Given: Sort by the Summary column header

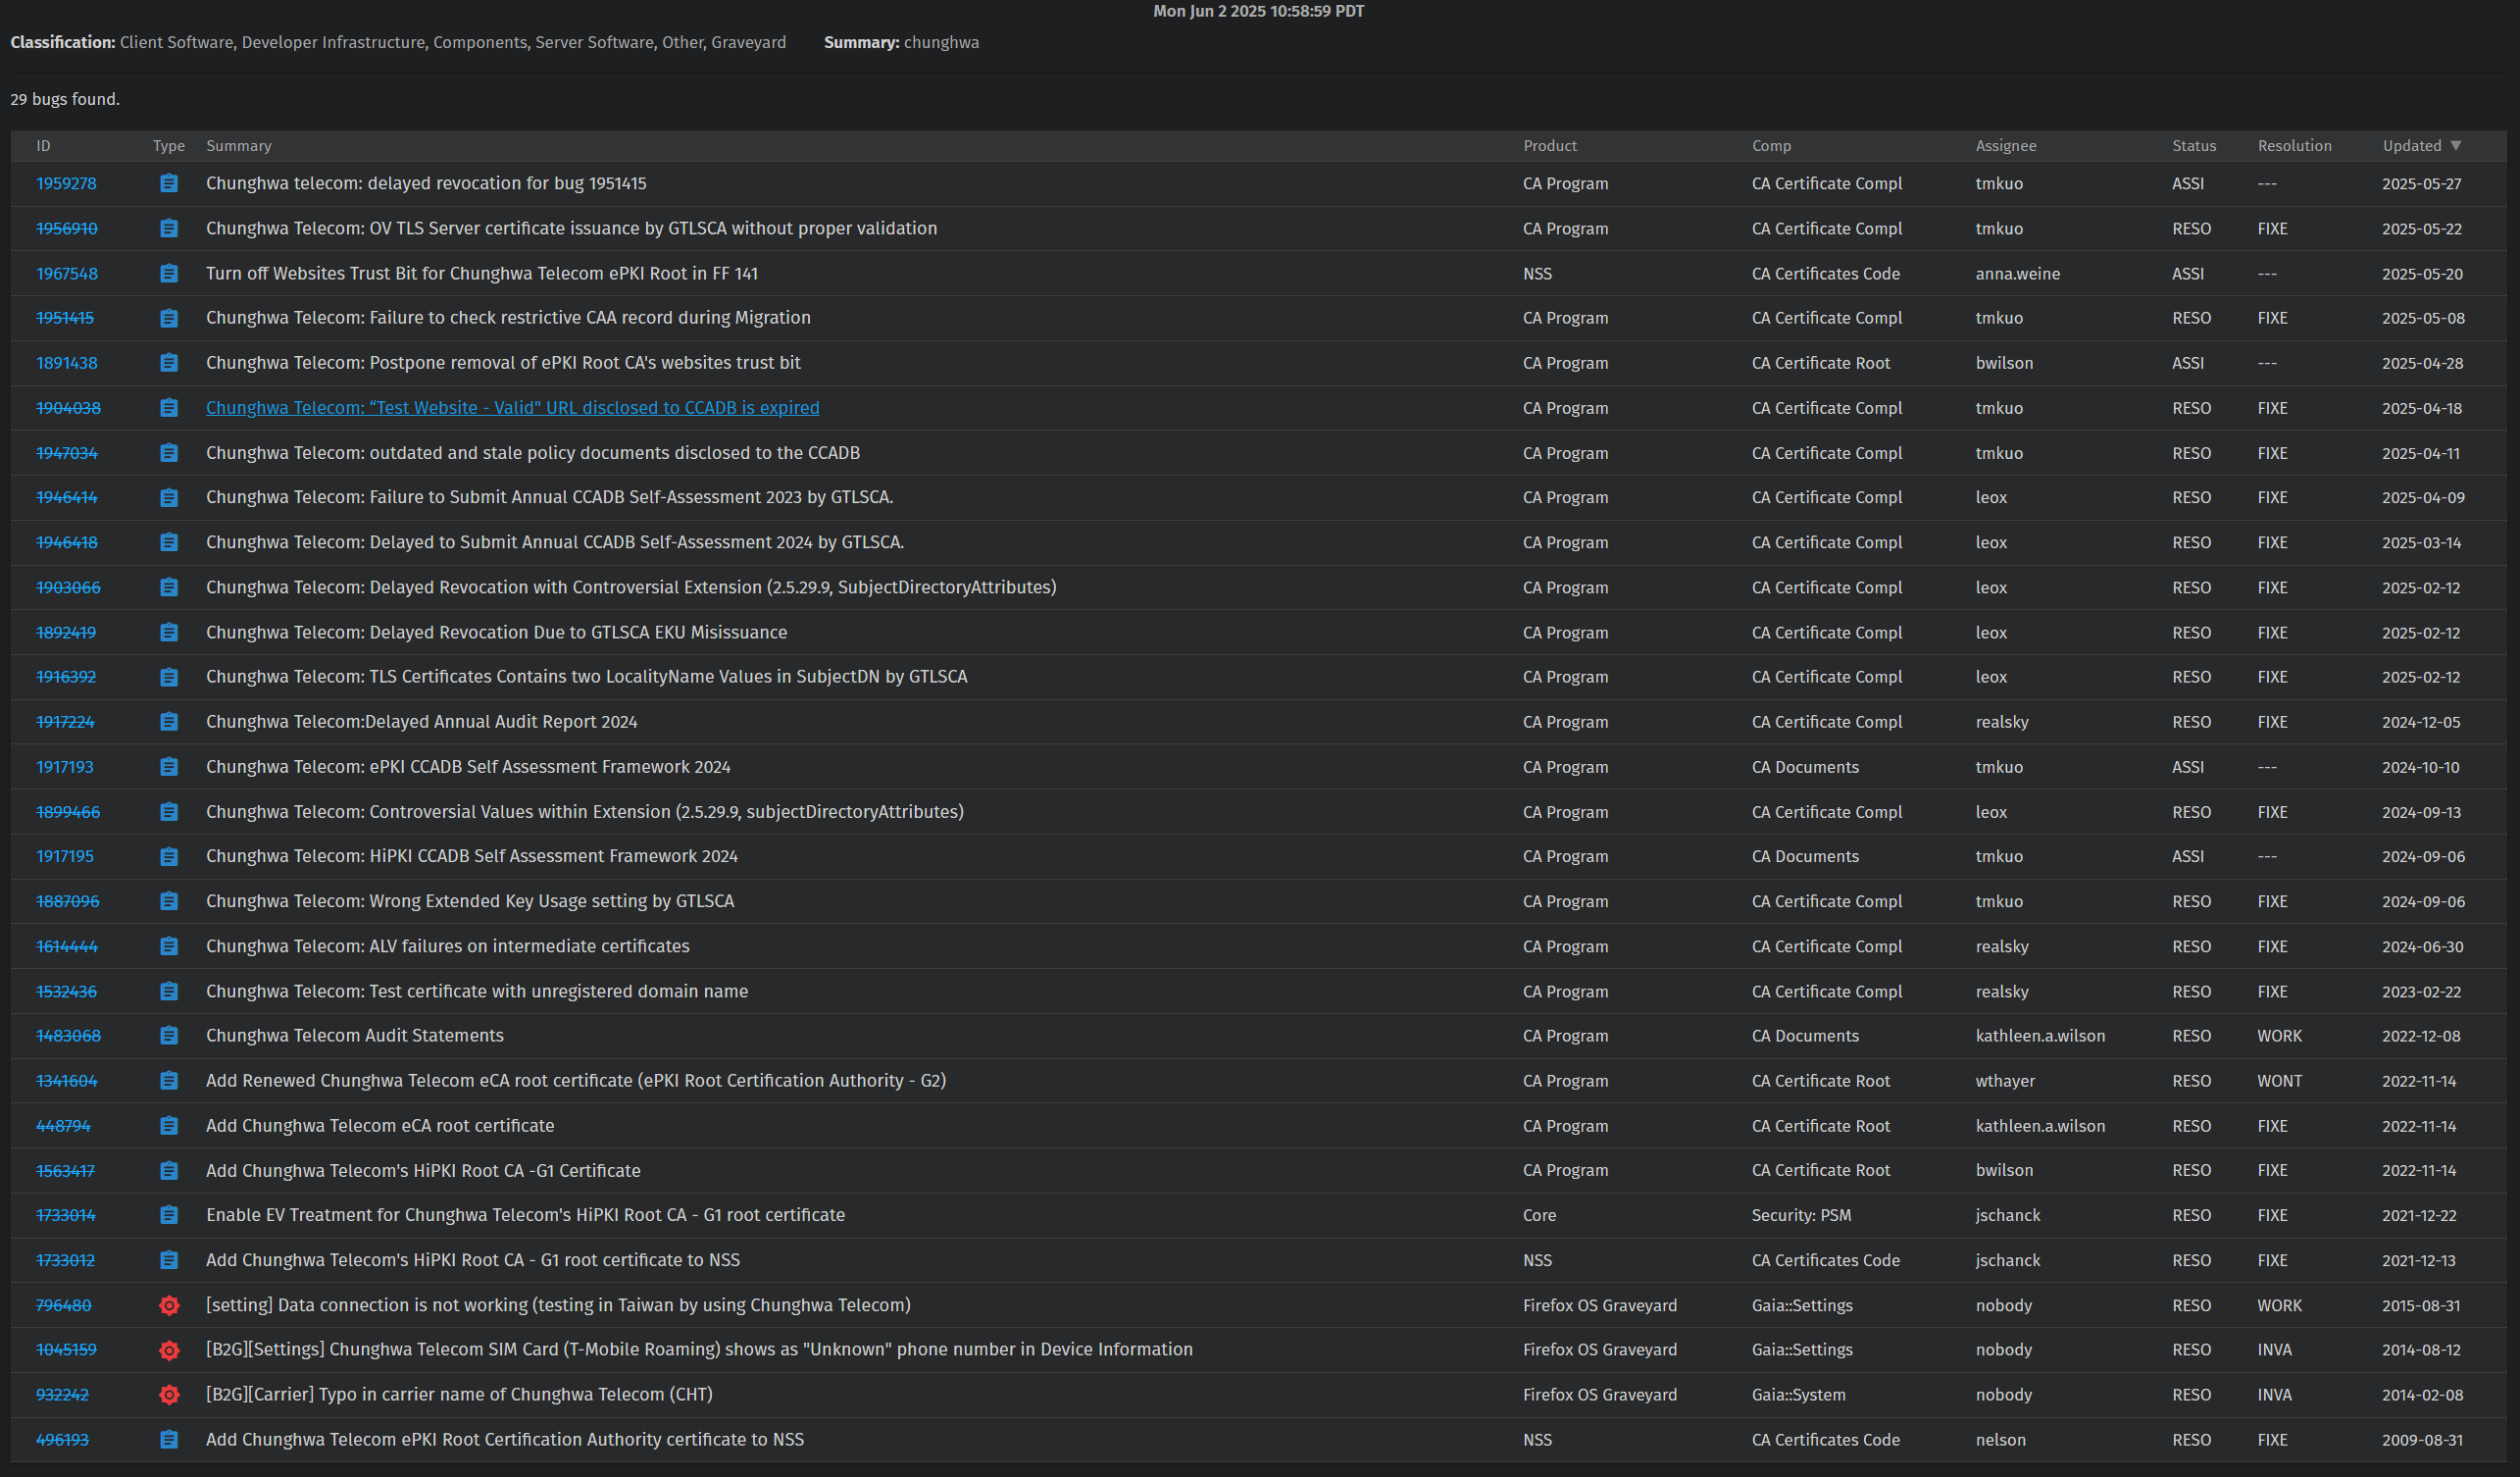Looking at the screenshot, I should click(x=238, y=146).
